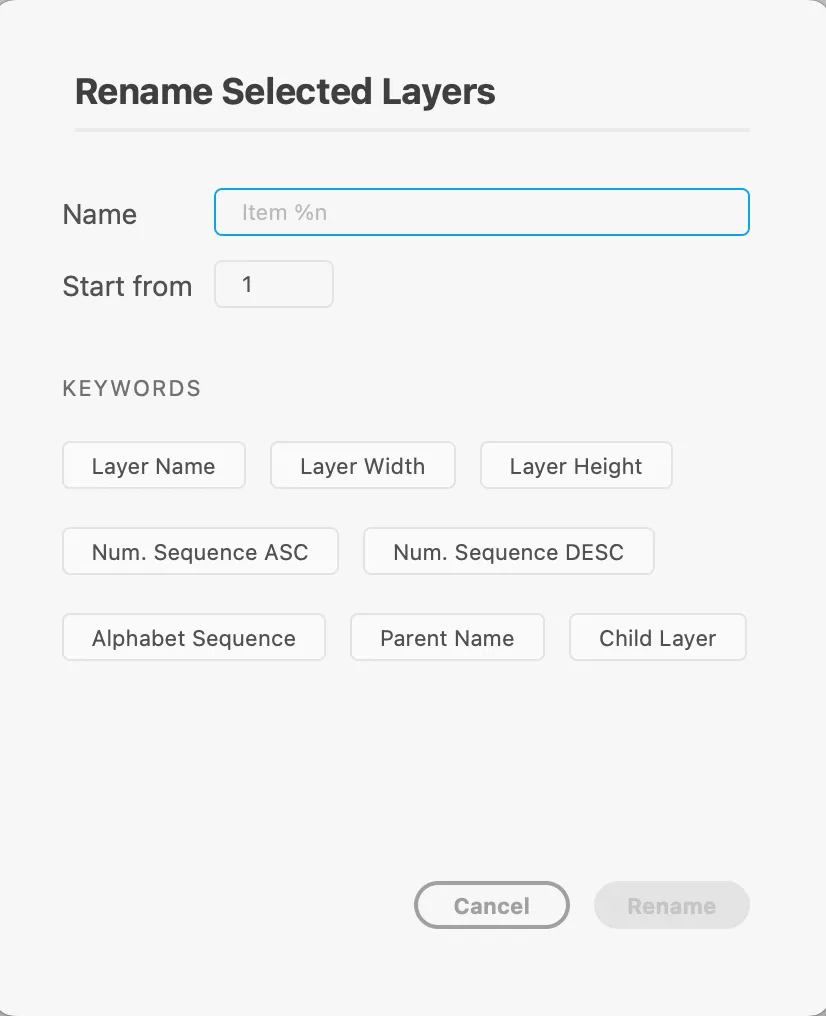Click the Name text input field
The height and width of the screenshot is (1016, 826).
coord(481,212)
